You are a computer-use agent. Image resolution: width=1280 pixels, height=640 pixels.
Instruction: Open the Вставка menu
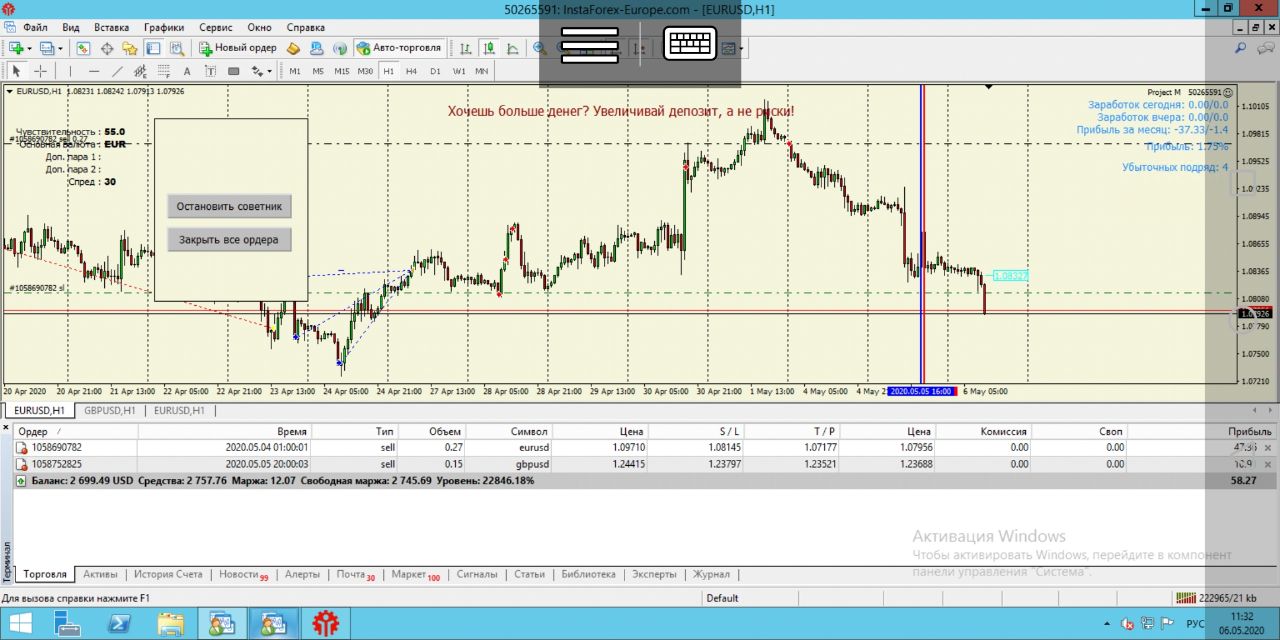[111, 27]
